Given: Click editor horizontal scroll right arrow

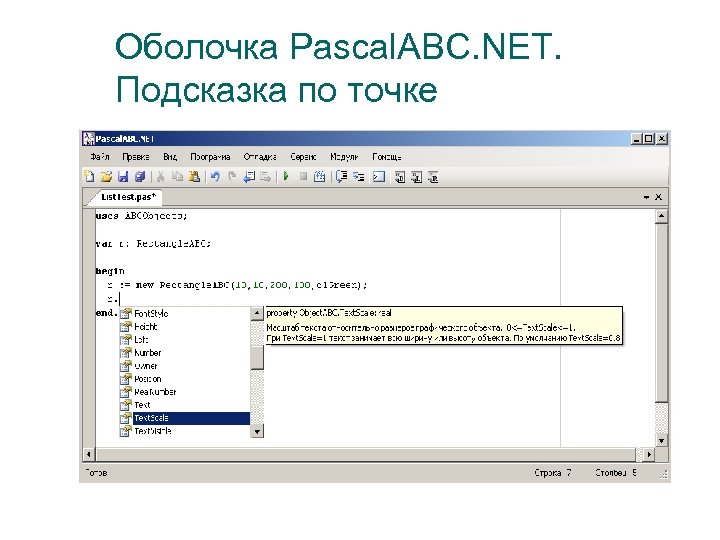Looking at the screenshot, I should [x=648, y=455].
